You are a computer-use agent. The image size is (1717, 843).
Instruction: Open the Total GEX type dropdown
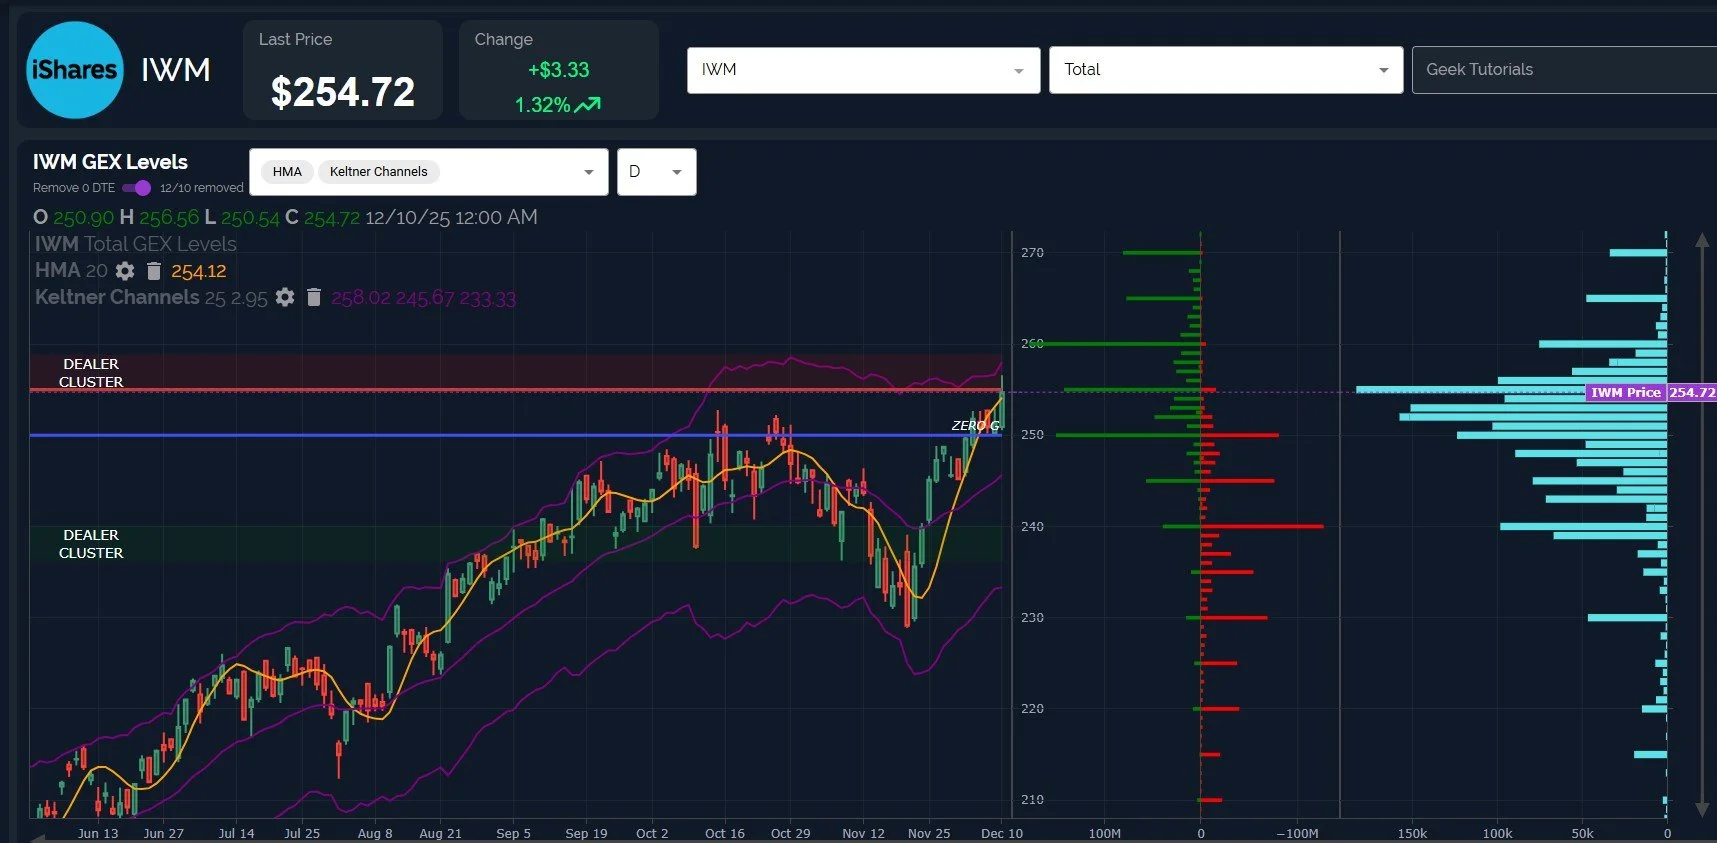1226,70
